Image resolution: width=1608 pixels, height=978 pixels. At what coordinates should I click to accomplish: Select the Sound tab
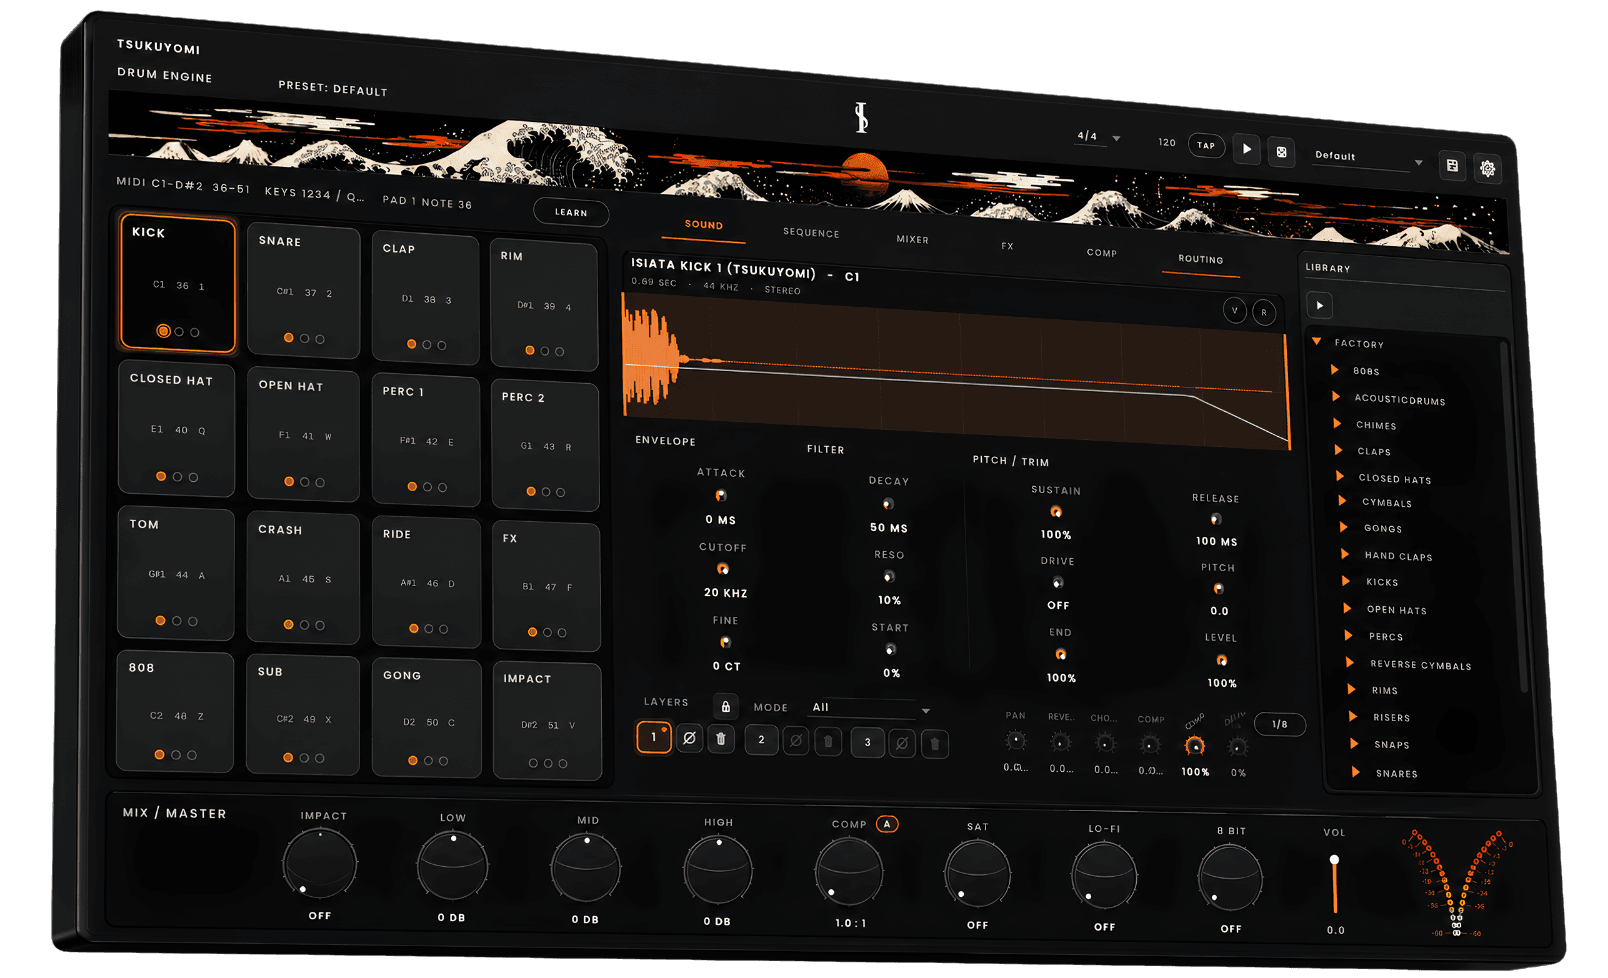pyautogui.click(x=703, y=226)
